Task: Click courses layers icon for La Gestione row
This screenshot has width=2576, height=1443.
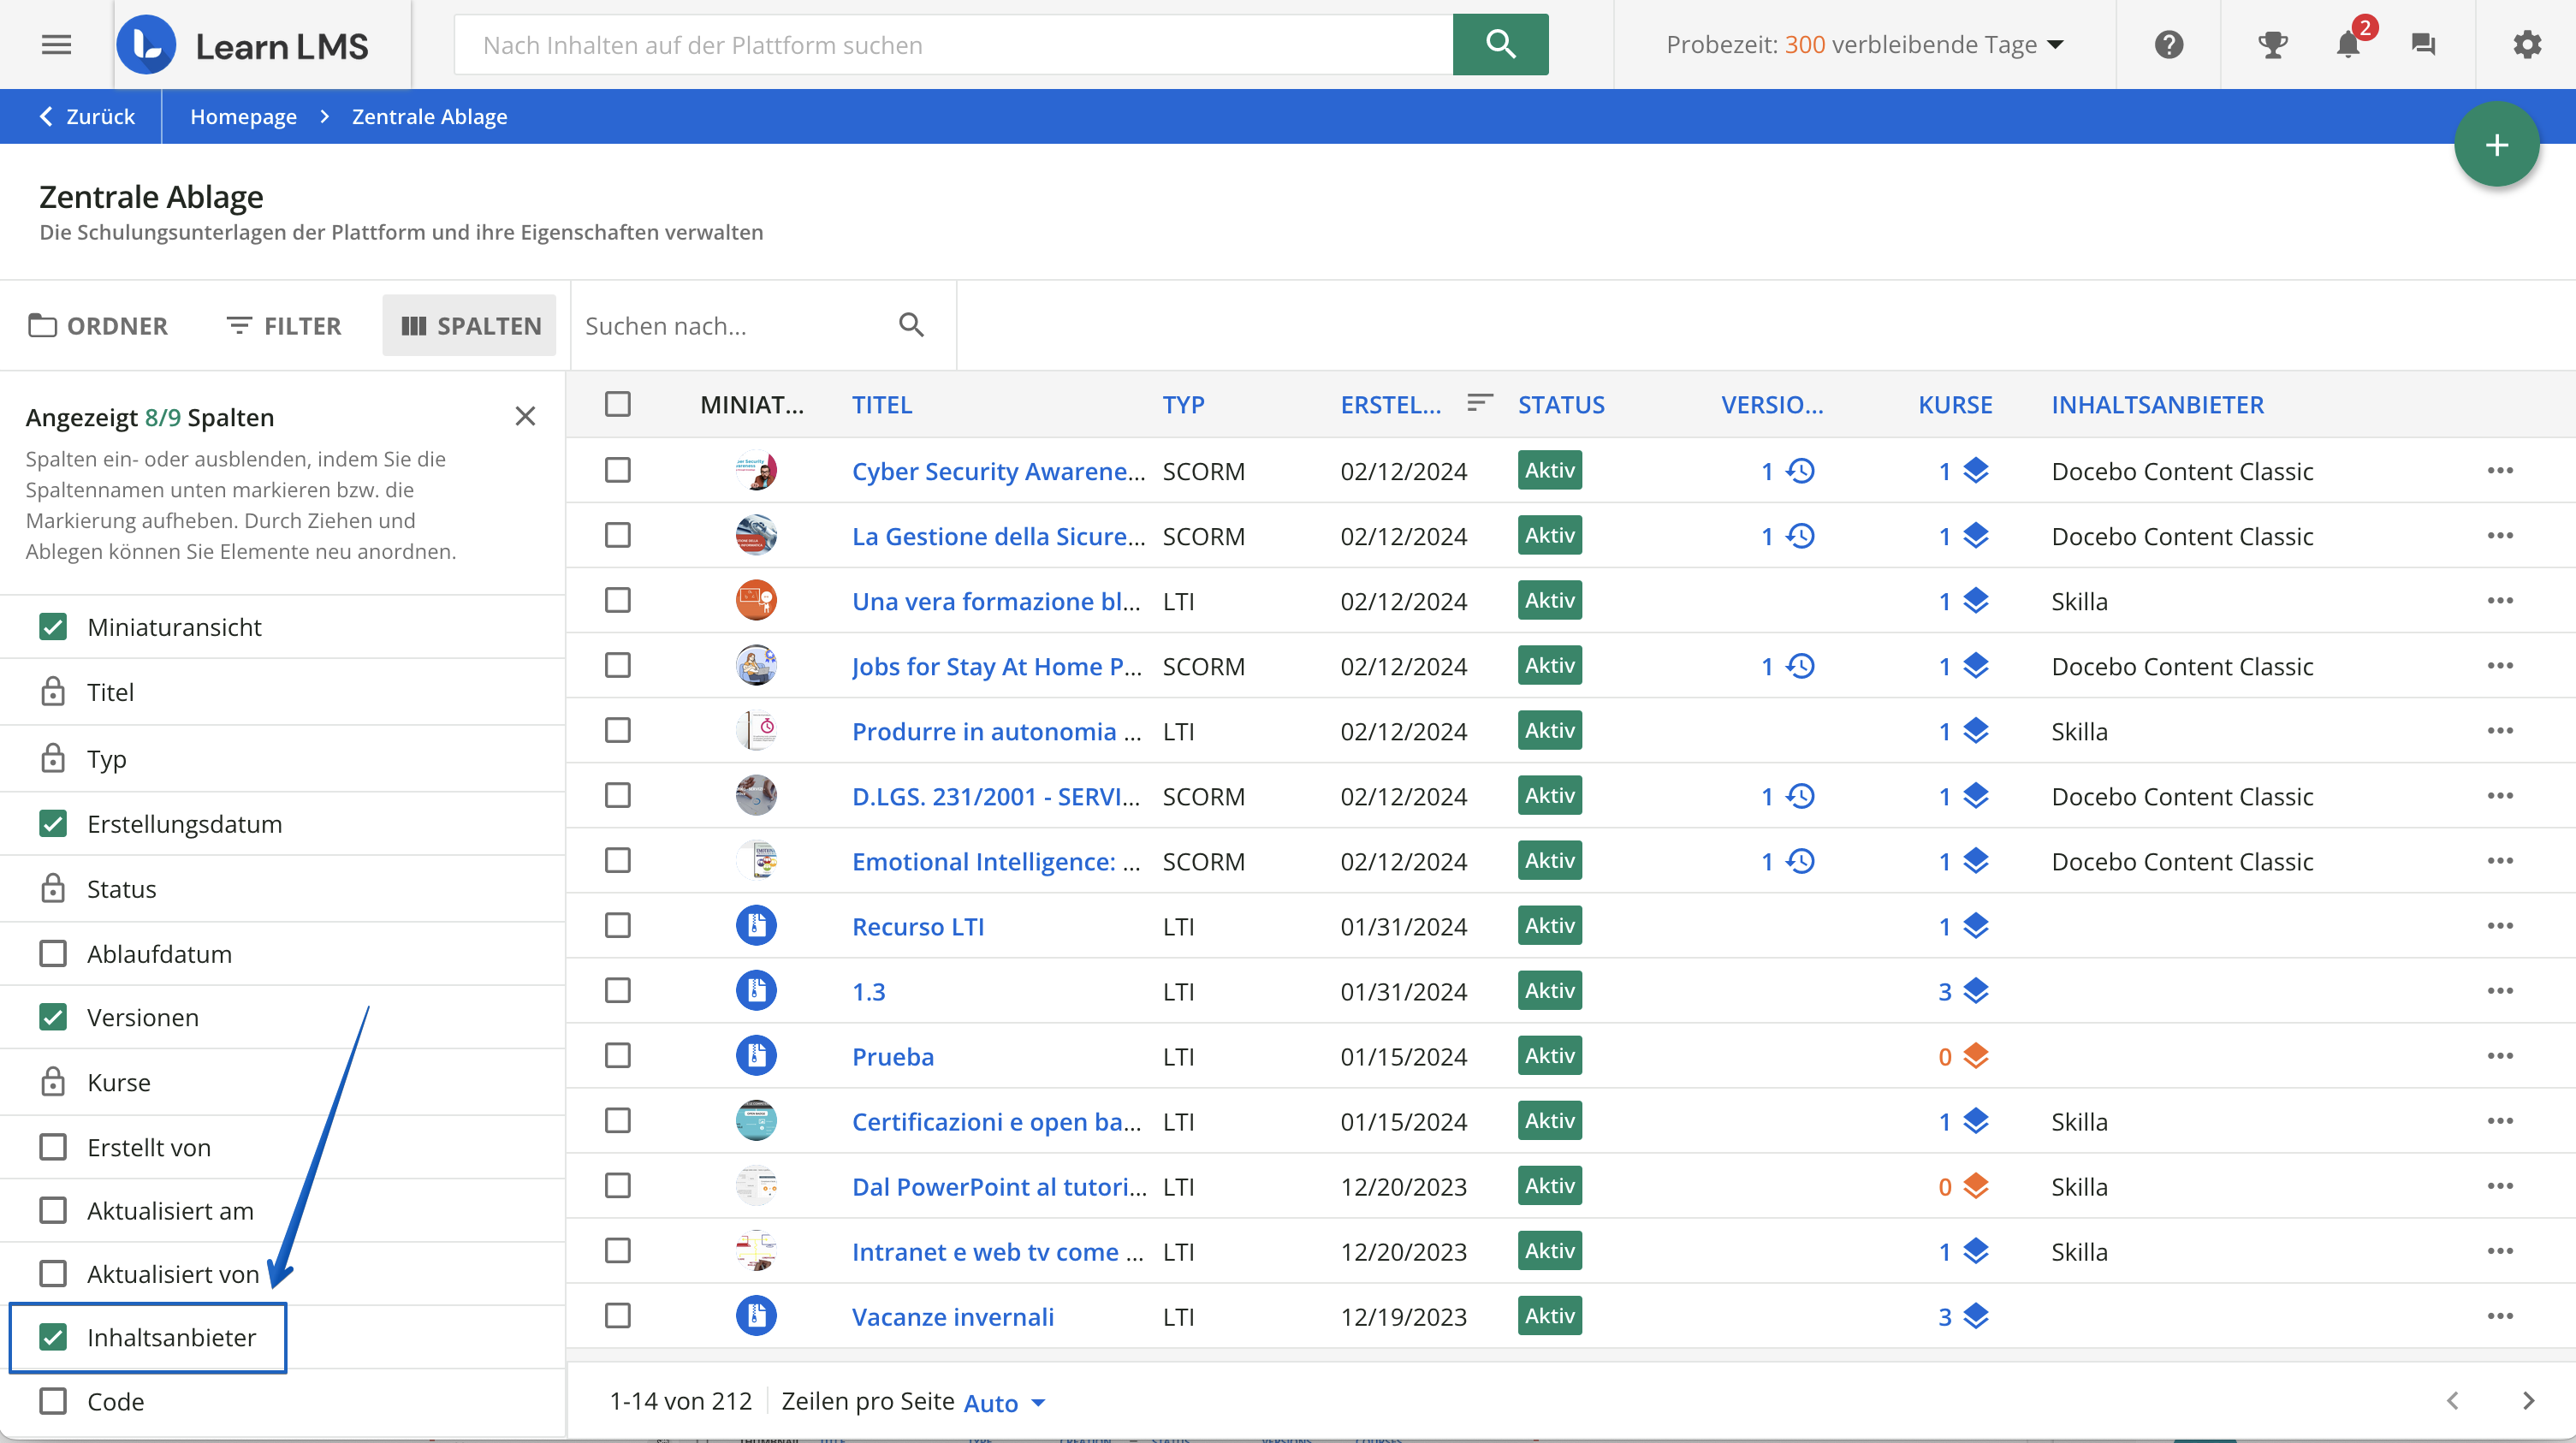Action: tap(1975, 536)
